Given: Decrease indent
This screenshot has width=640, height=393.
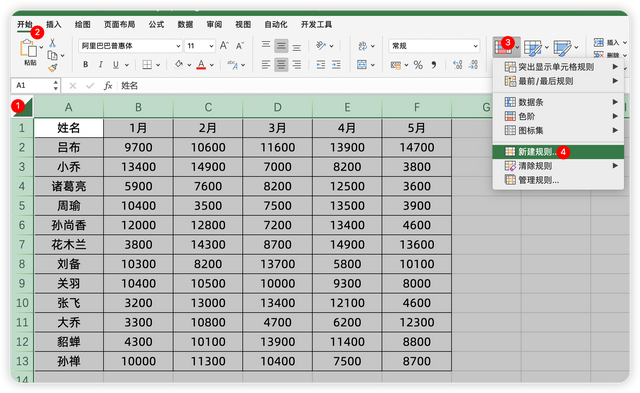Looking at the screenshot, I should click(x=321, y=64).
